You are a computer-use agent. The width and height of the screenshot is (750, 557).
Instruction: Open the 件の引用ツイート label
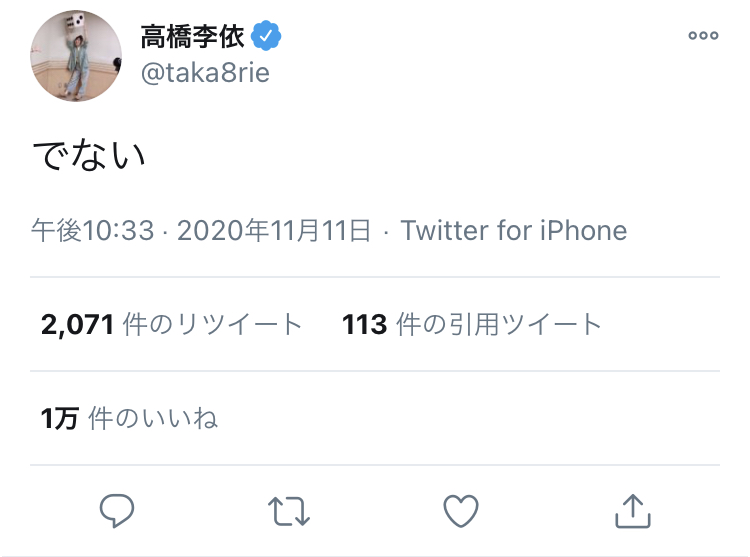coord(499,324)
